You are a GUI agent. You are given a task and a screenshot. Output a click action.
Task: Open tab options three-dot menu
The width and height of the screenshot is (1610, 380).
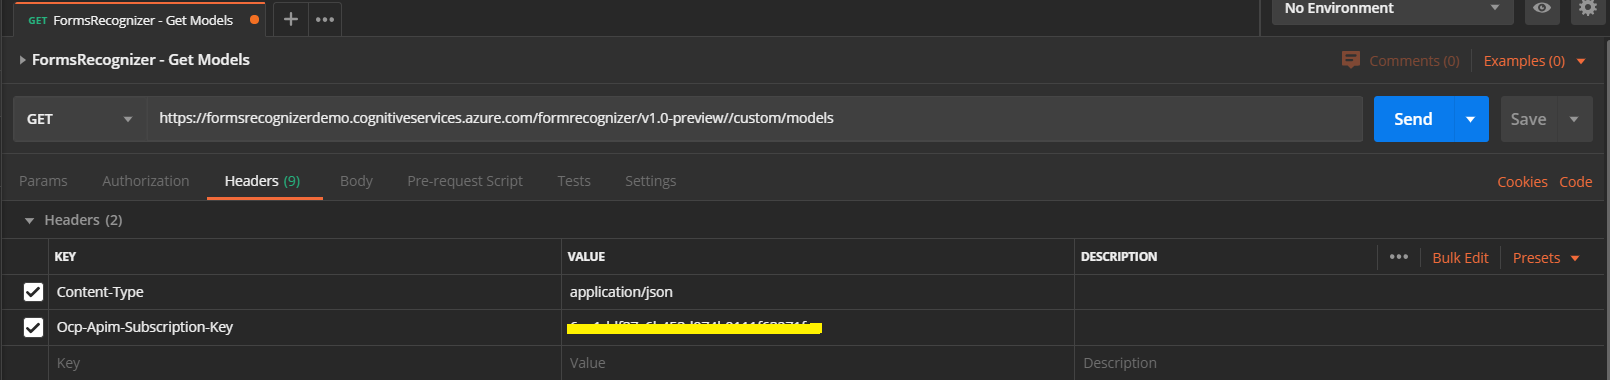click(x=325, y=19)
